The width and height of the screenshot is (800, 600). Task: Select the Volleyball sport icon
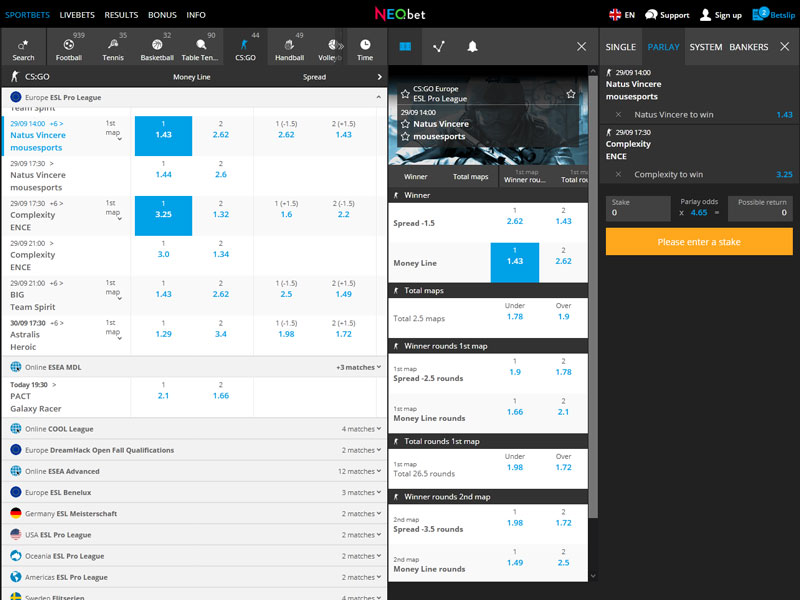[330, 46]
